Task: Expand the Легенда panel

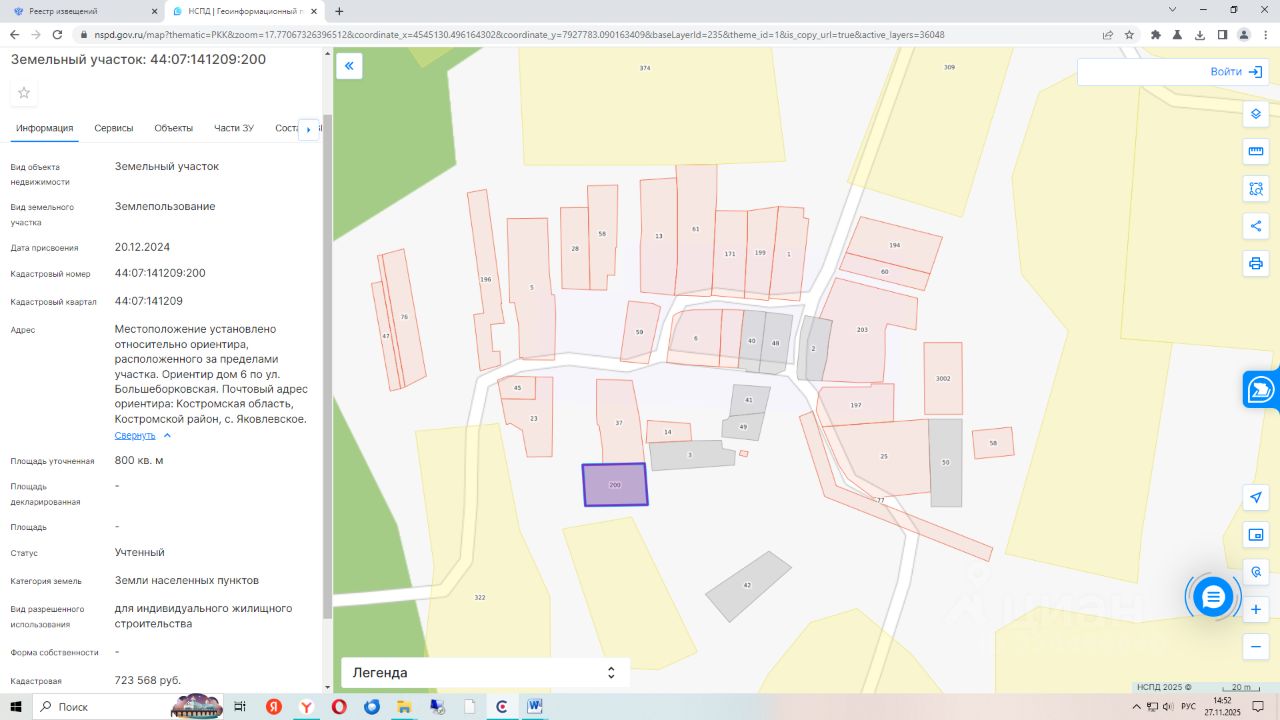Action: [485, 673]
